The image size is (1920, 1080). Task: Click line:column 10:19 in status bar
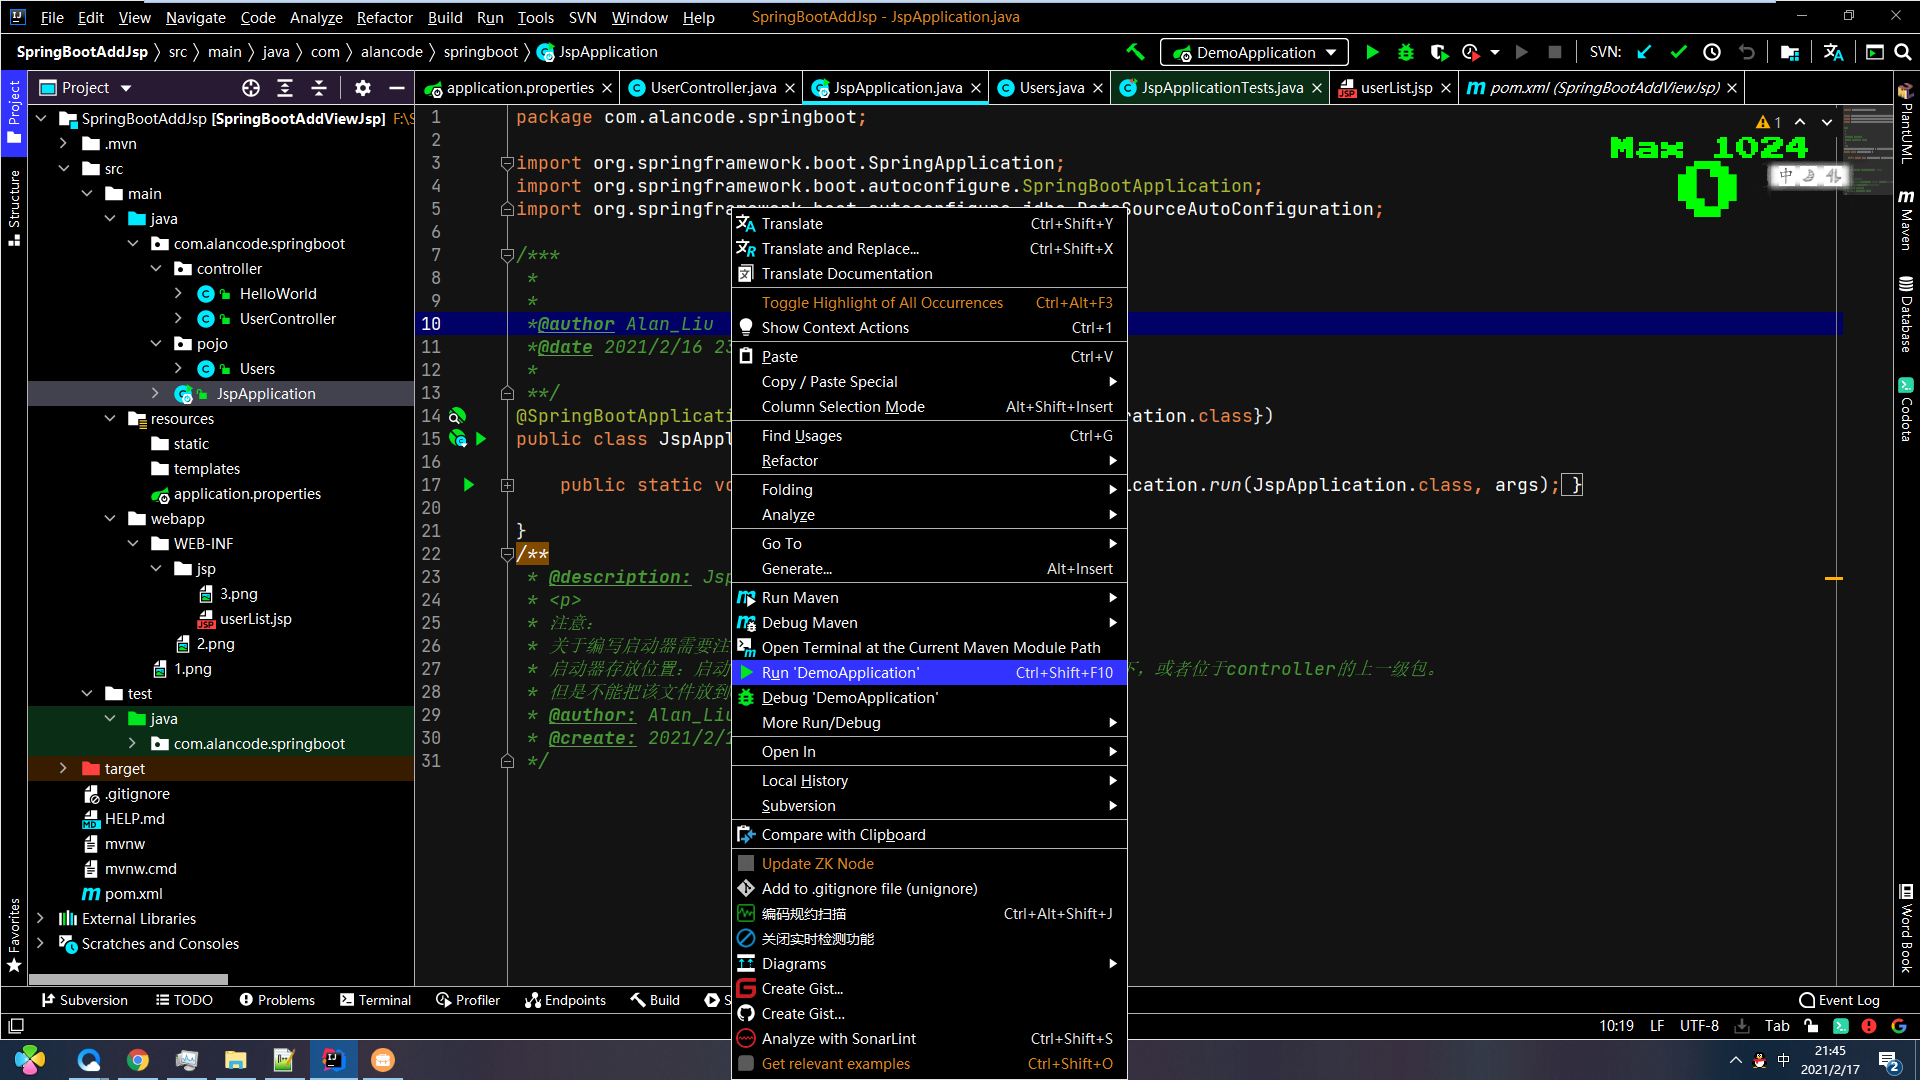(x=1616, y=1026)
